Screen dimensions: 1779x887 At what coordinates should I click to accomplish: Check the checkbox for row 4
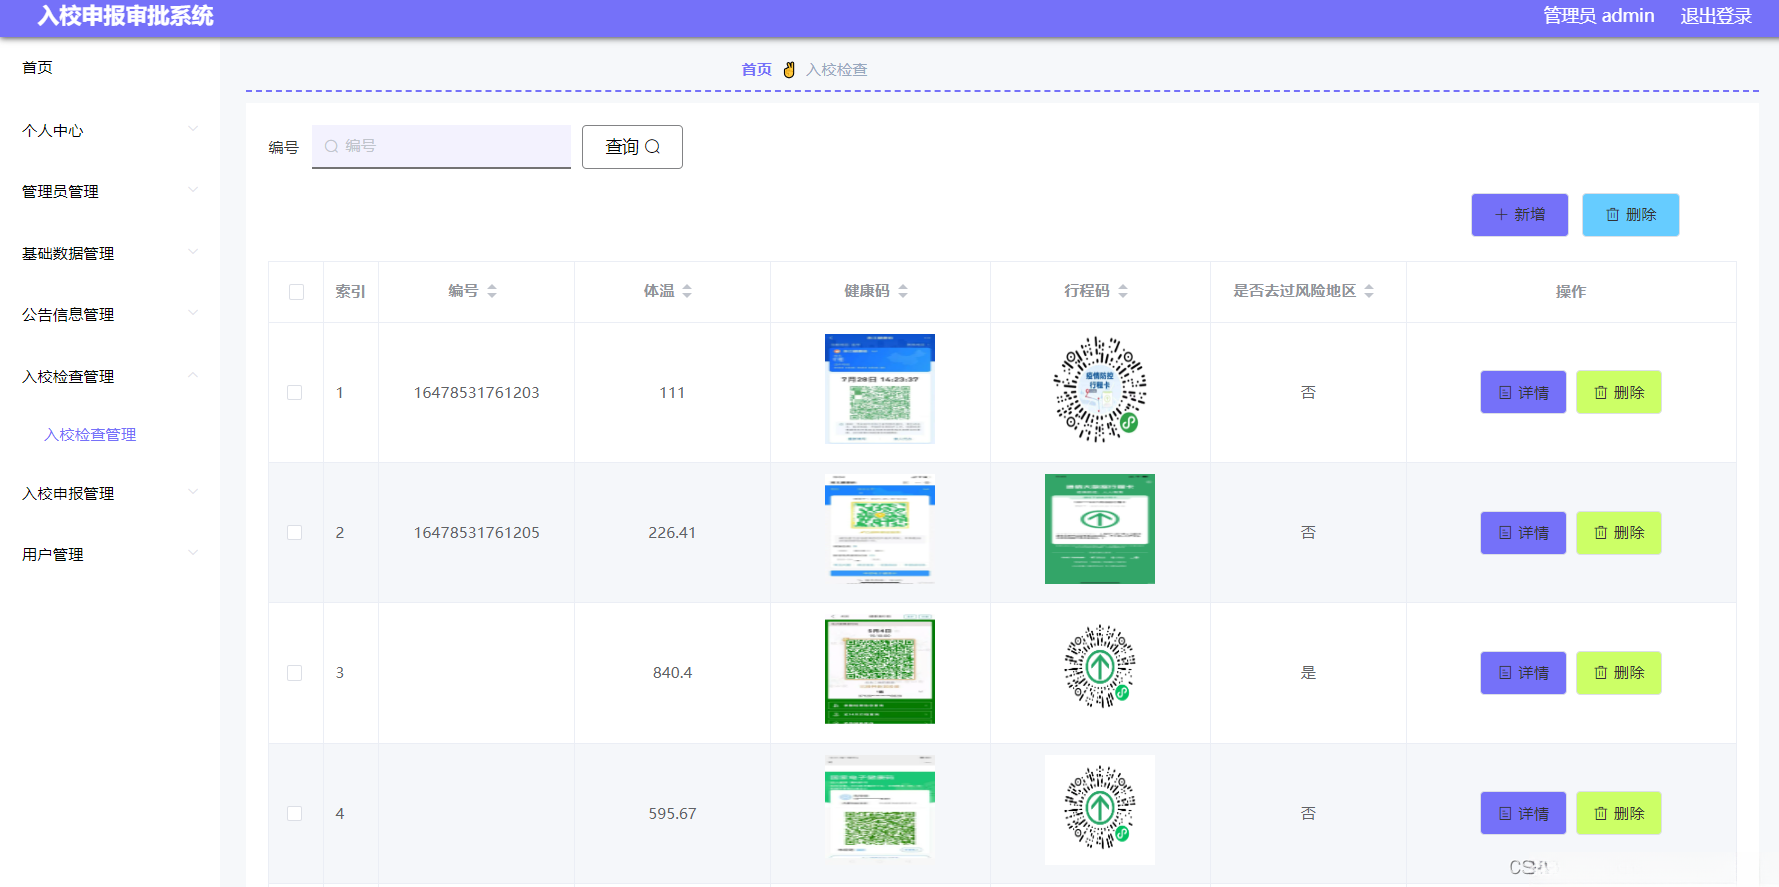pyautogui.click(x=294, y=814)
